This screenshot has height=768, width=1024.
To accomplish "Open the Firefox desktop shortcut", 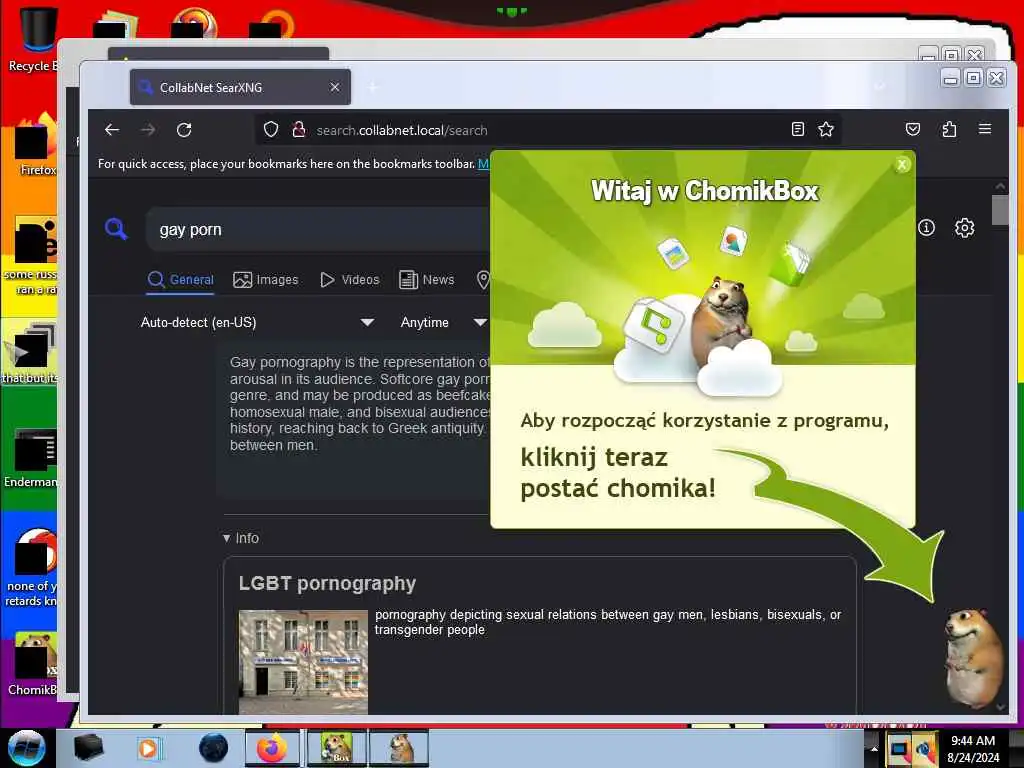I will click(x=36, y=147).
